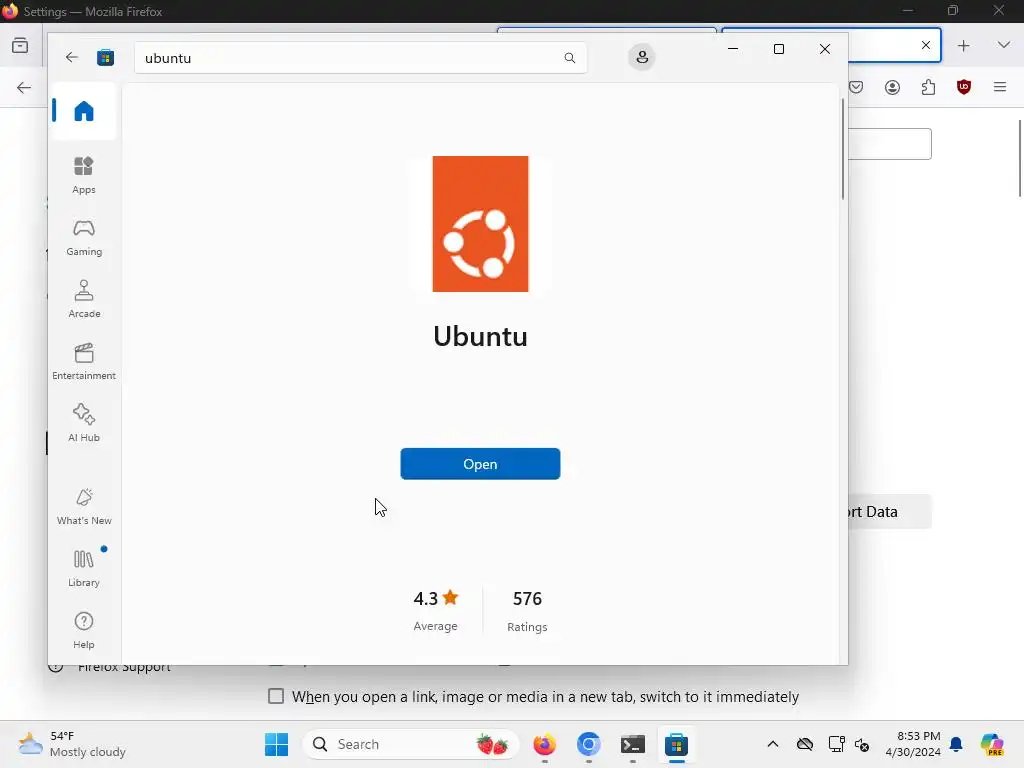Click the Import Data button in Firefox
Screen dimensions: 1024x768
pos(889,511)
